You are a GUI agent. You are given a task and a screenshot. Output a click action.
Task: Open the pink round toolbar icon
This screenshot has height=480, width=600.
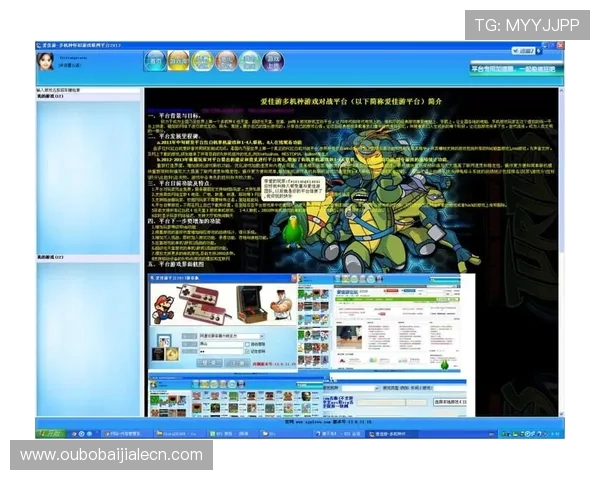pos(250,62)
